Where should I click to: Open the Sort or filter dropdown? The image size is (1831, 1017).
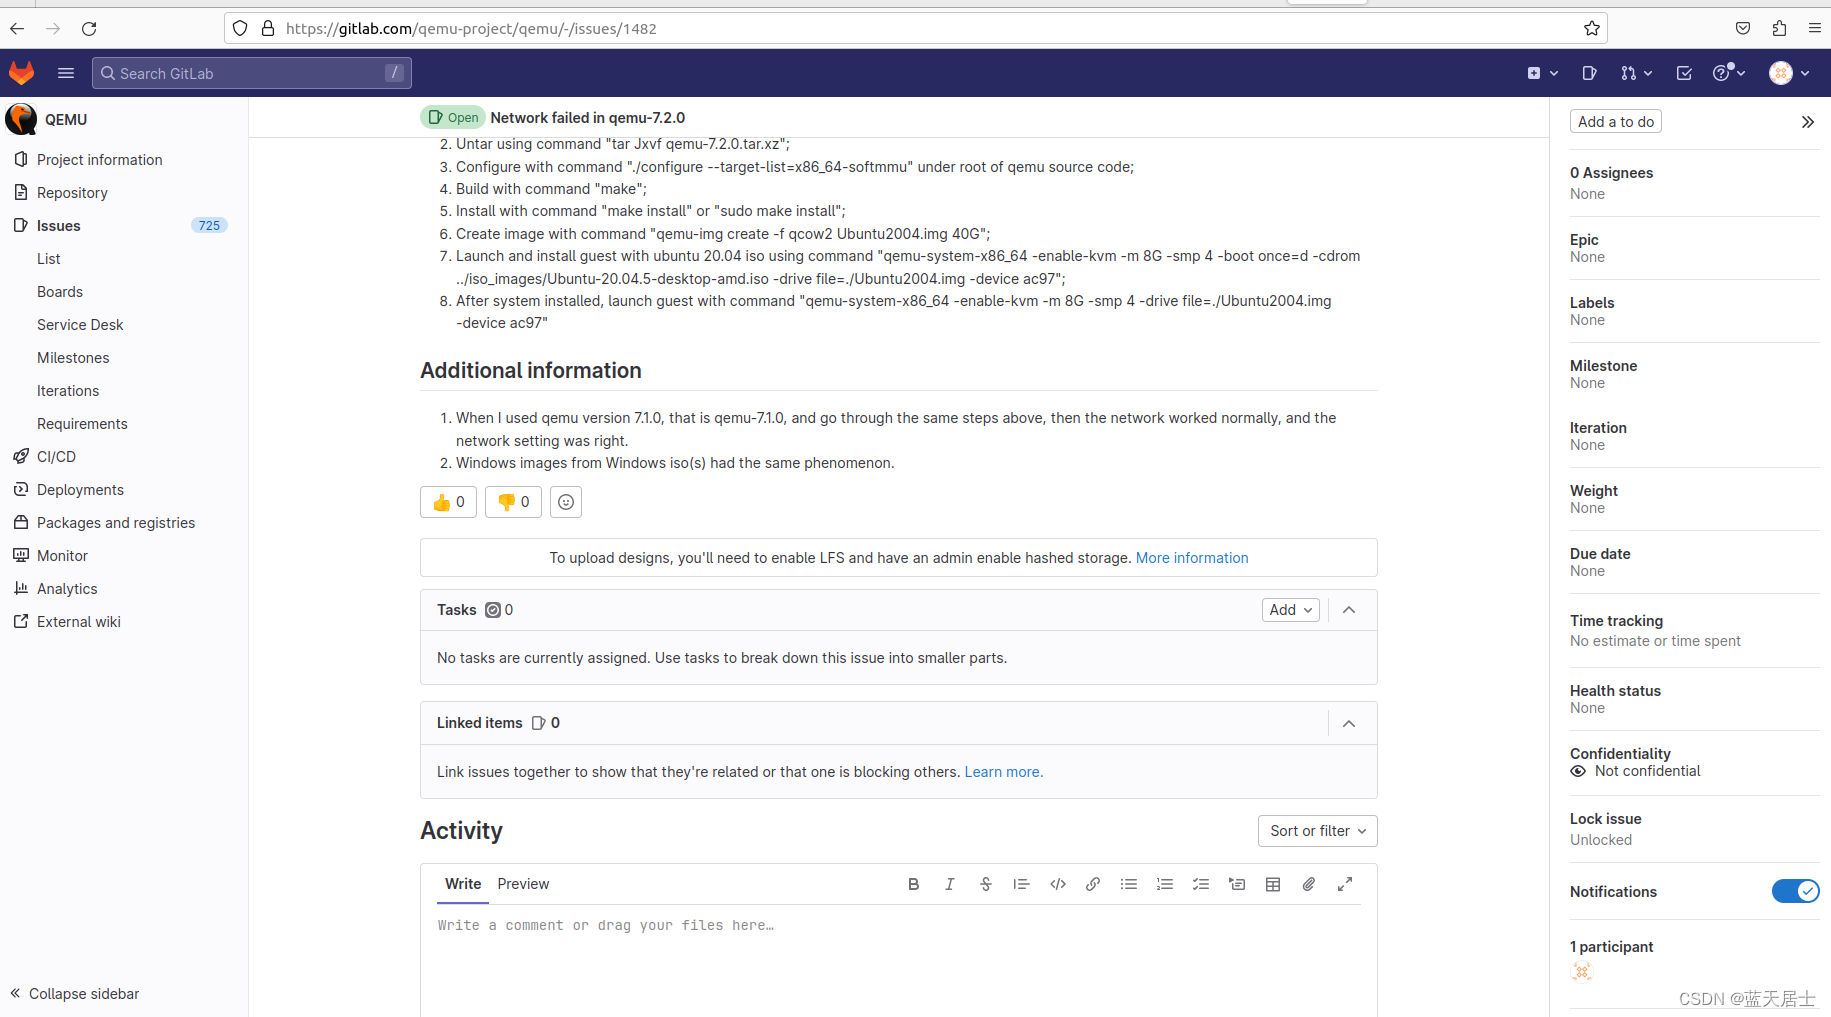pos(1318,831)
